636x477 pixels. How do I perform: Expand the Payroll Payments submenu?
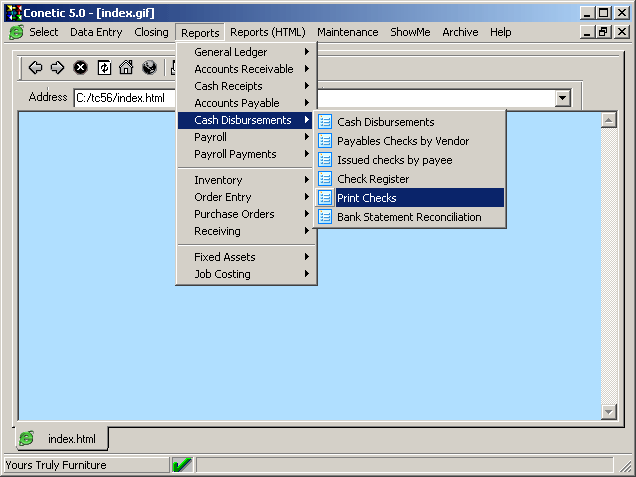coord(245,154)
